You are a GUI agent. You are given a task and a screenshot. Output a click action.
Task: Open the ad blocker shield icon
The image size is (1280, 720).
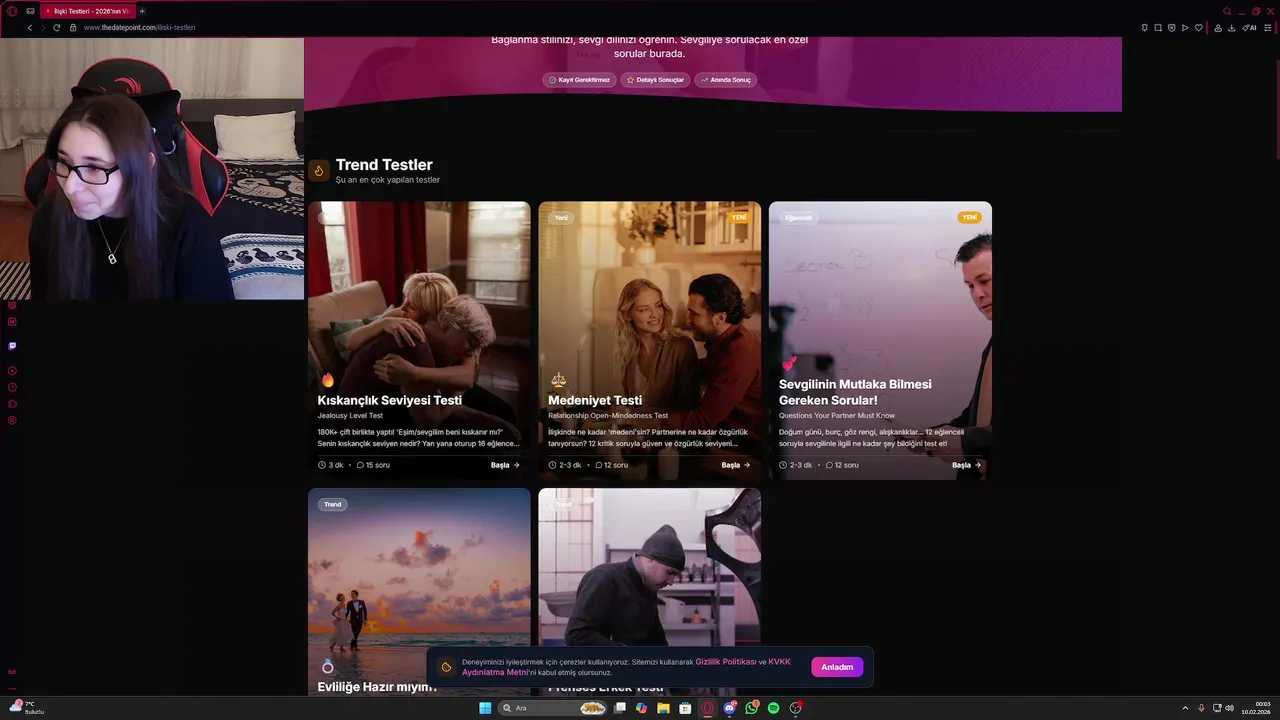click(1171, 27)
